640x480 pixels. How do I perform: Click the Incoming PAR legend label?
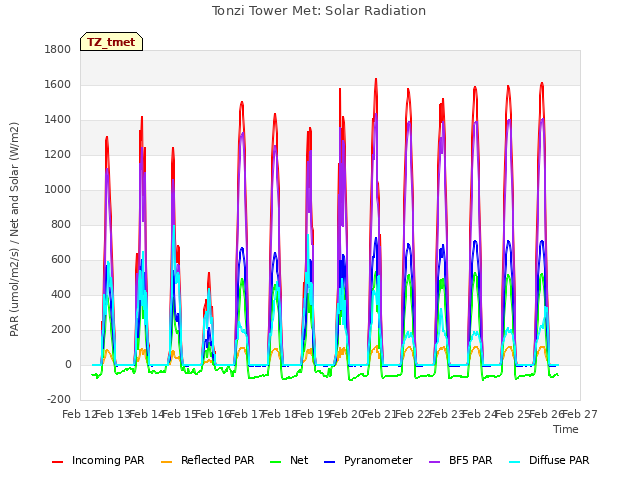point(108,460)
